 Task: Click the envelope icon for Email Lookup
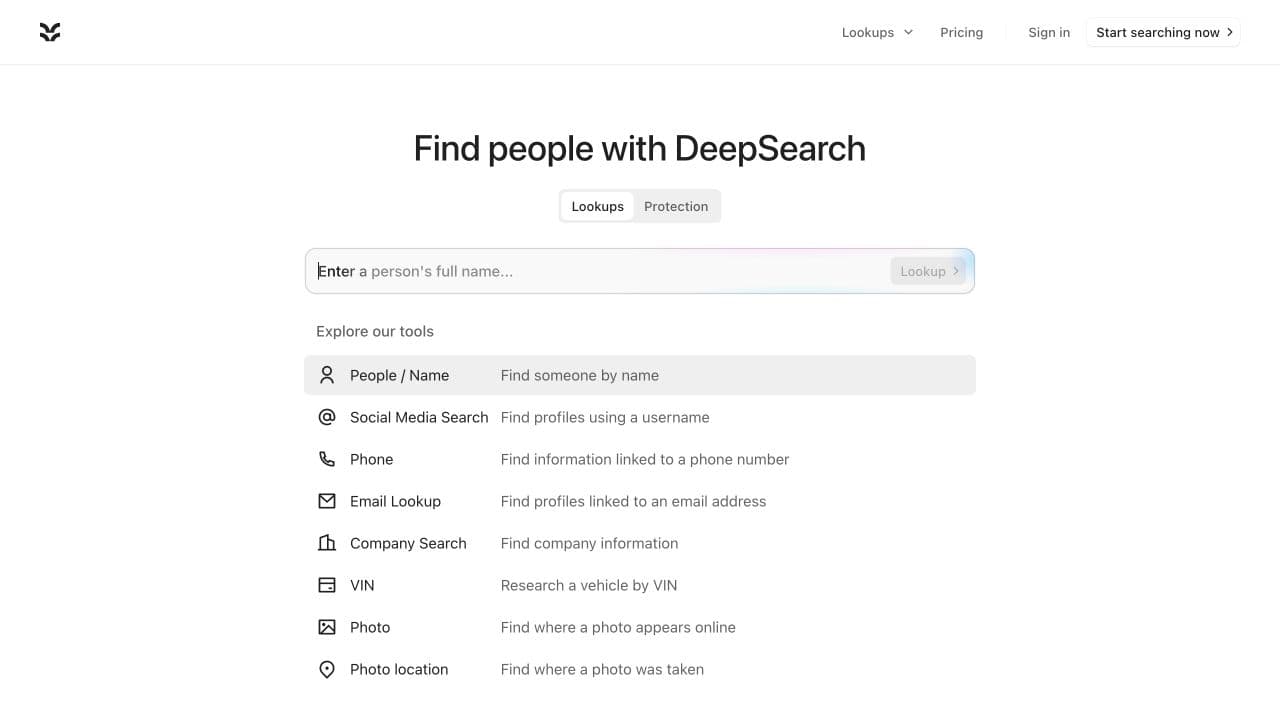click(x=327, y=501)
